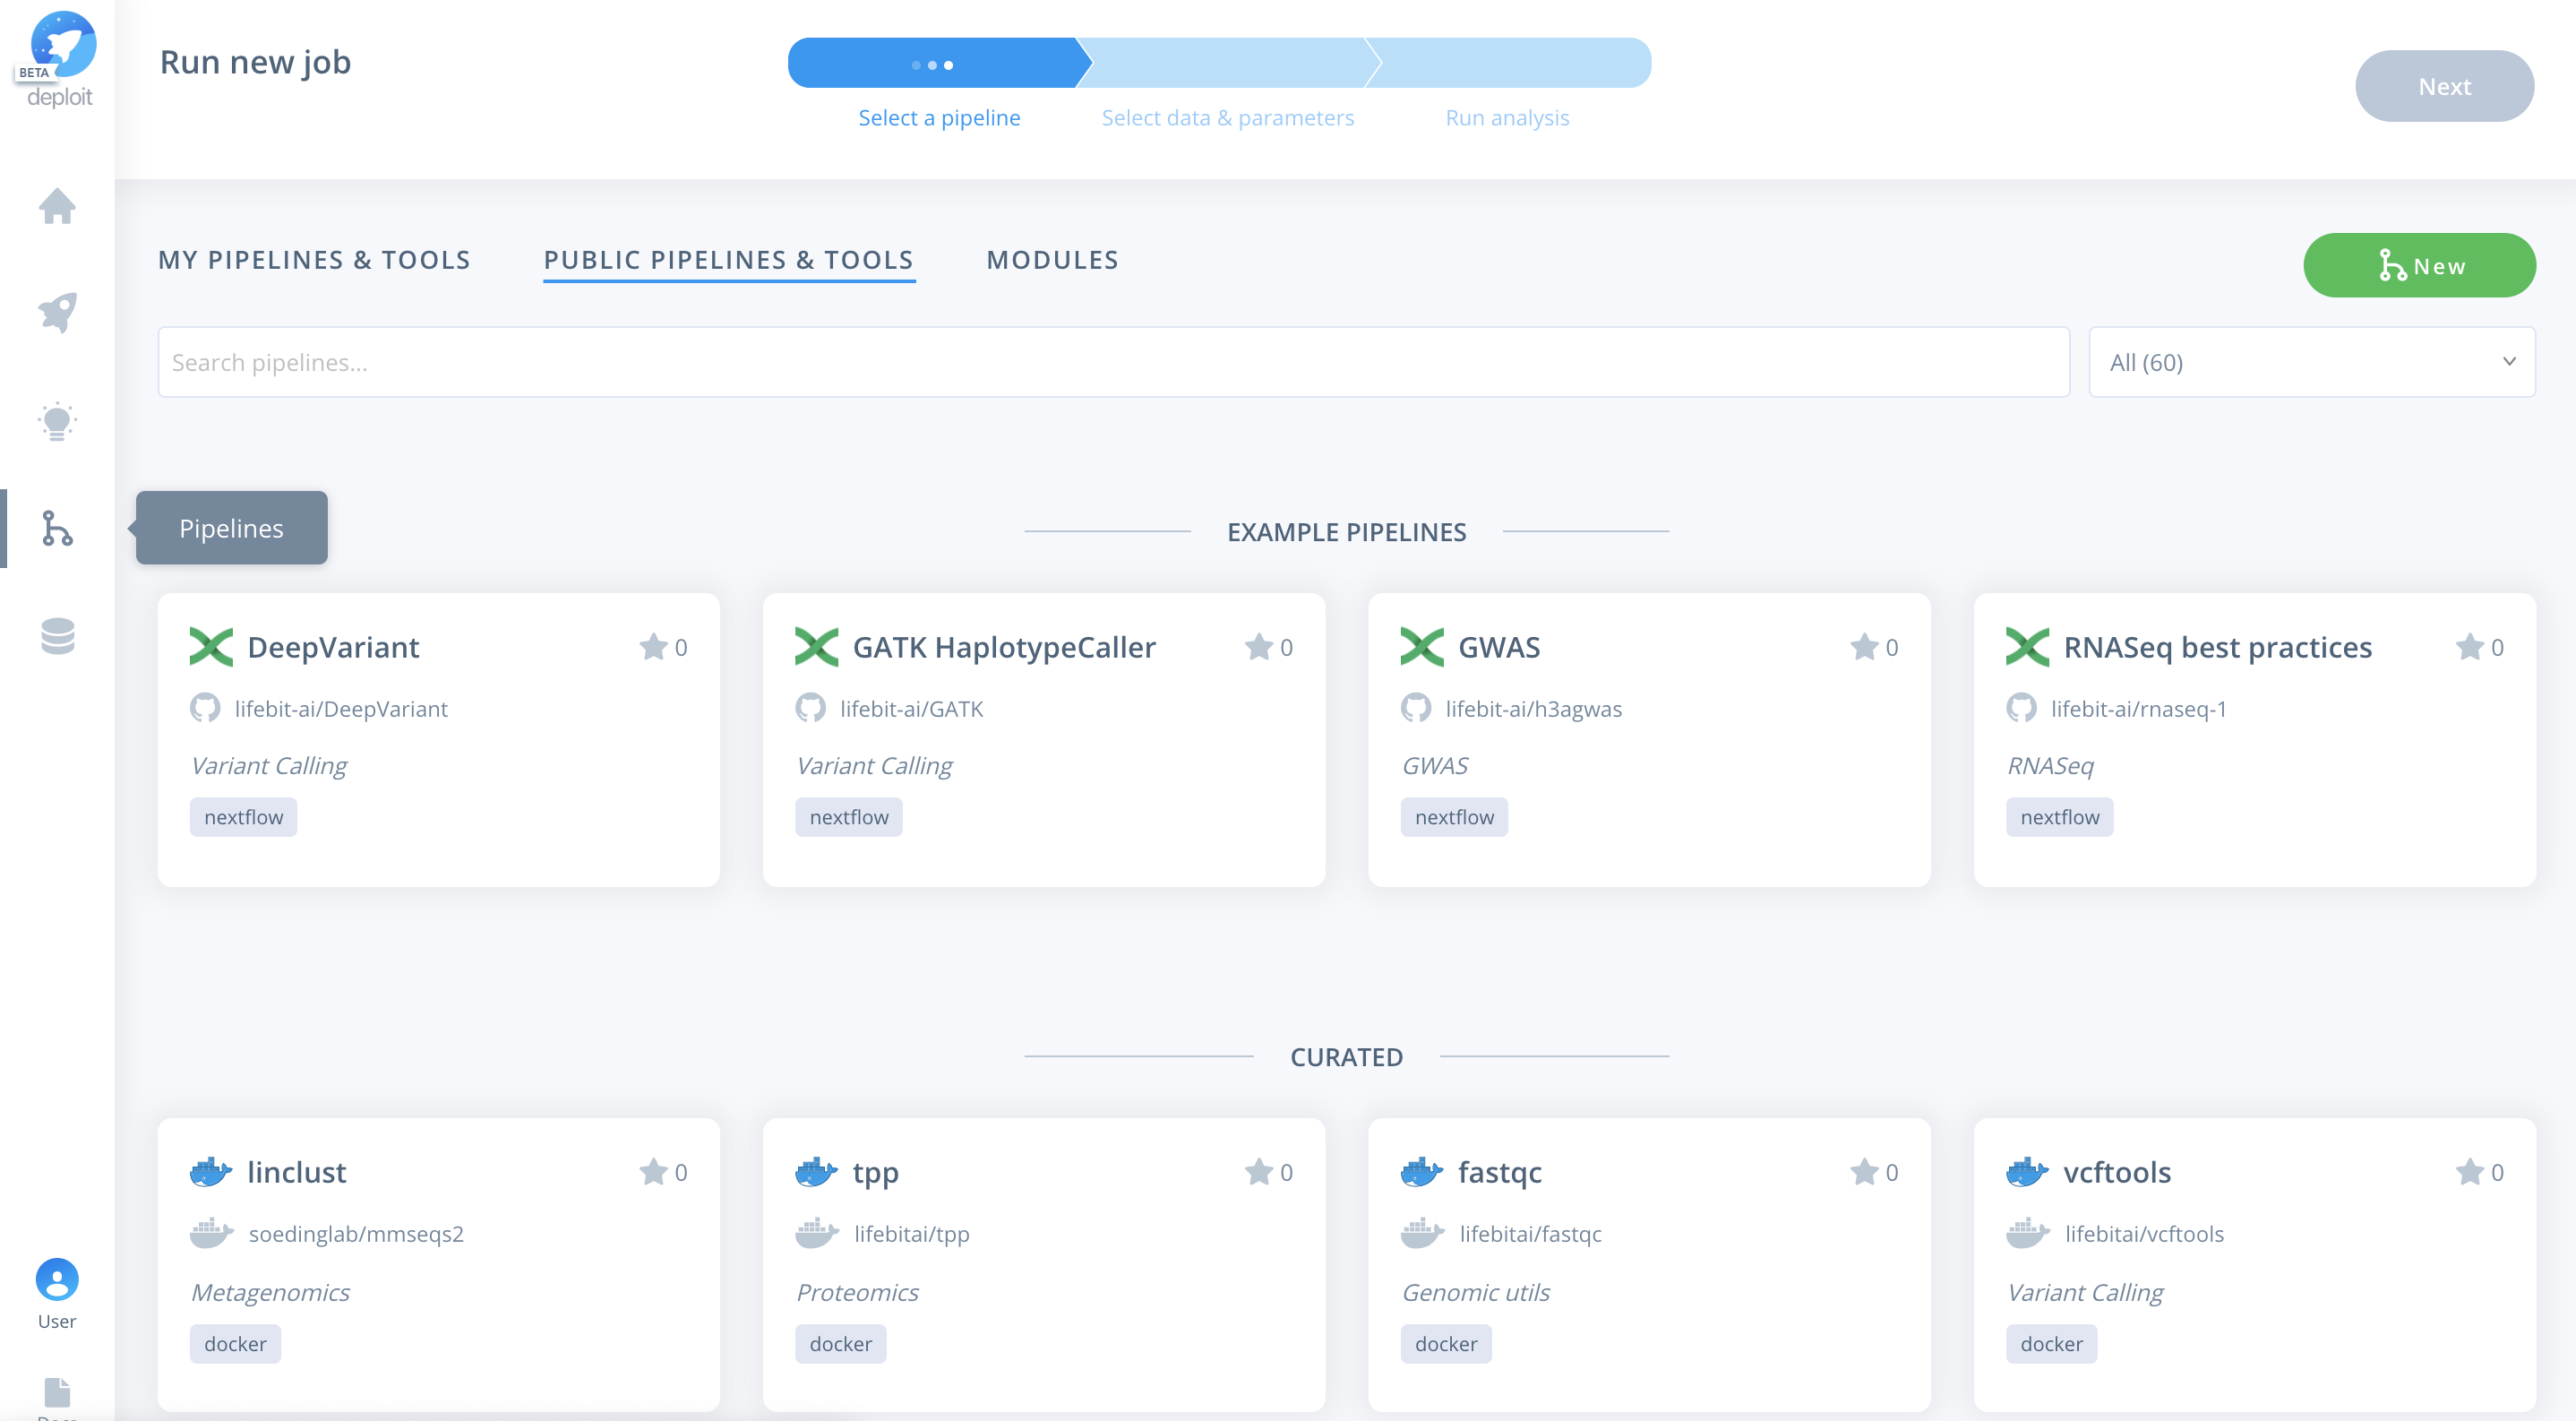Image resolution: width=2576 pixels, height=1421 pixels.
Task: Switch to My Pipelines & Tools tab
Action: pyautogui.click(x=314, y=260)
